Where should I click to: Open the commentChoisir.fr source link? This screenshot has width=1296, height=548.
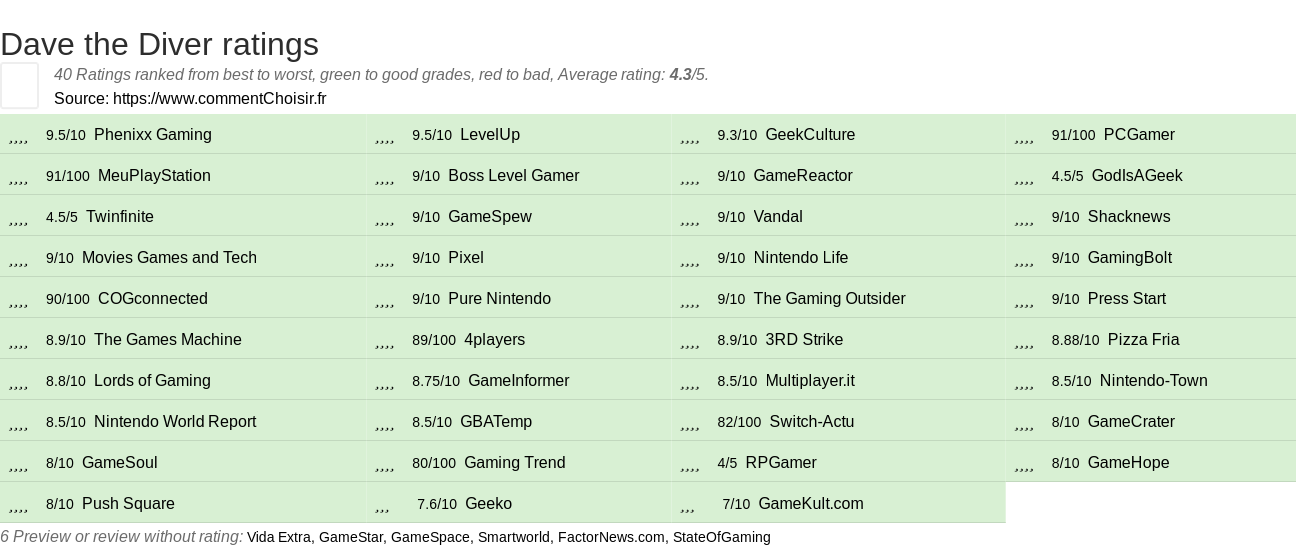219,98
